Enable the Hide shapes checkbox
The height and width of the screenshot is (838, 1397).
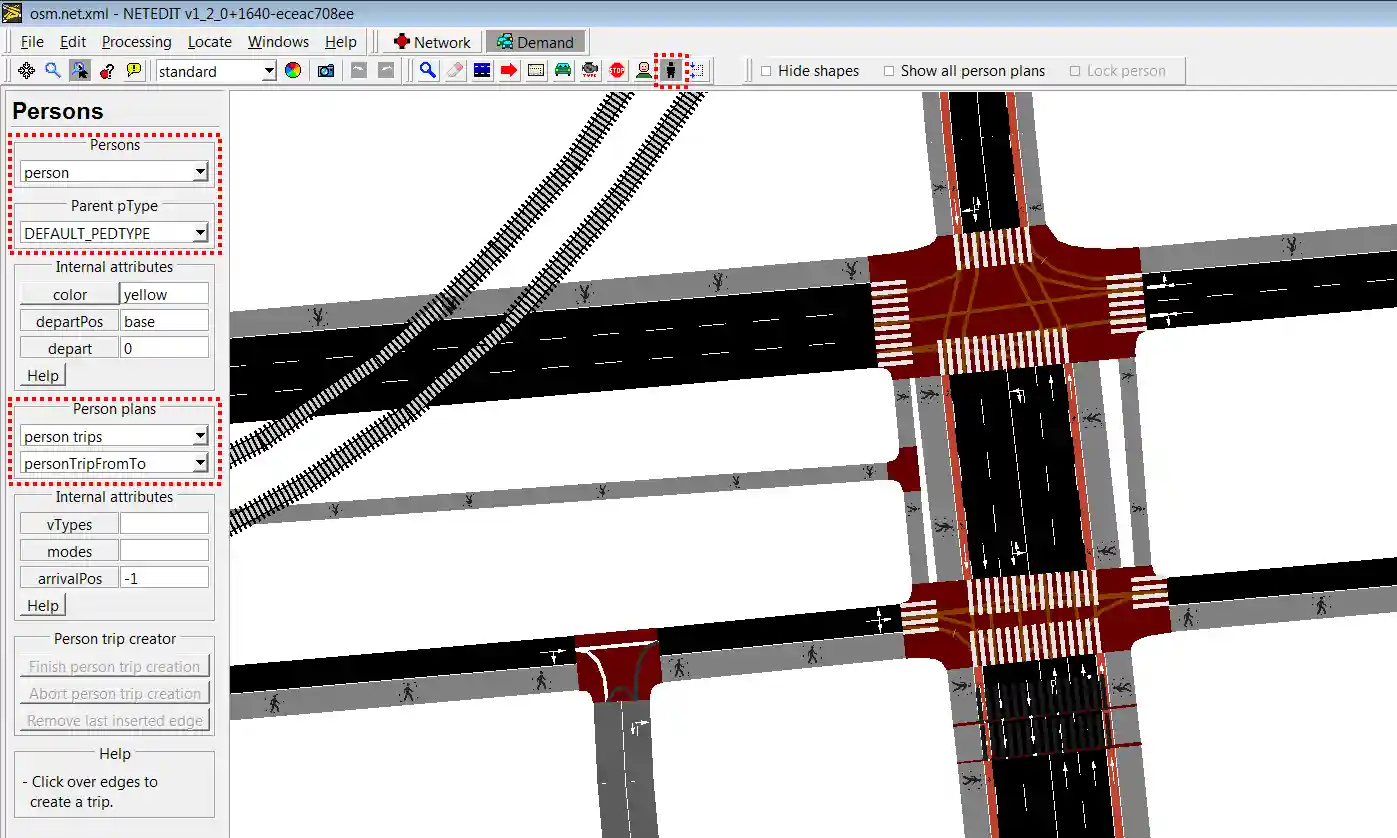click(766, 71)
